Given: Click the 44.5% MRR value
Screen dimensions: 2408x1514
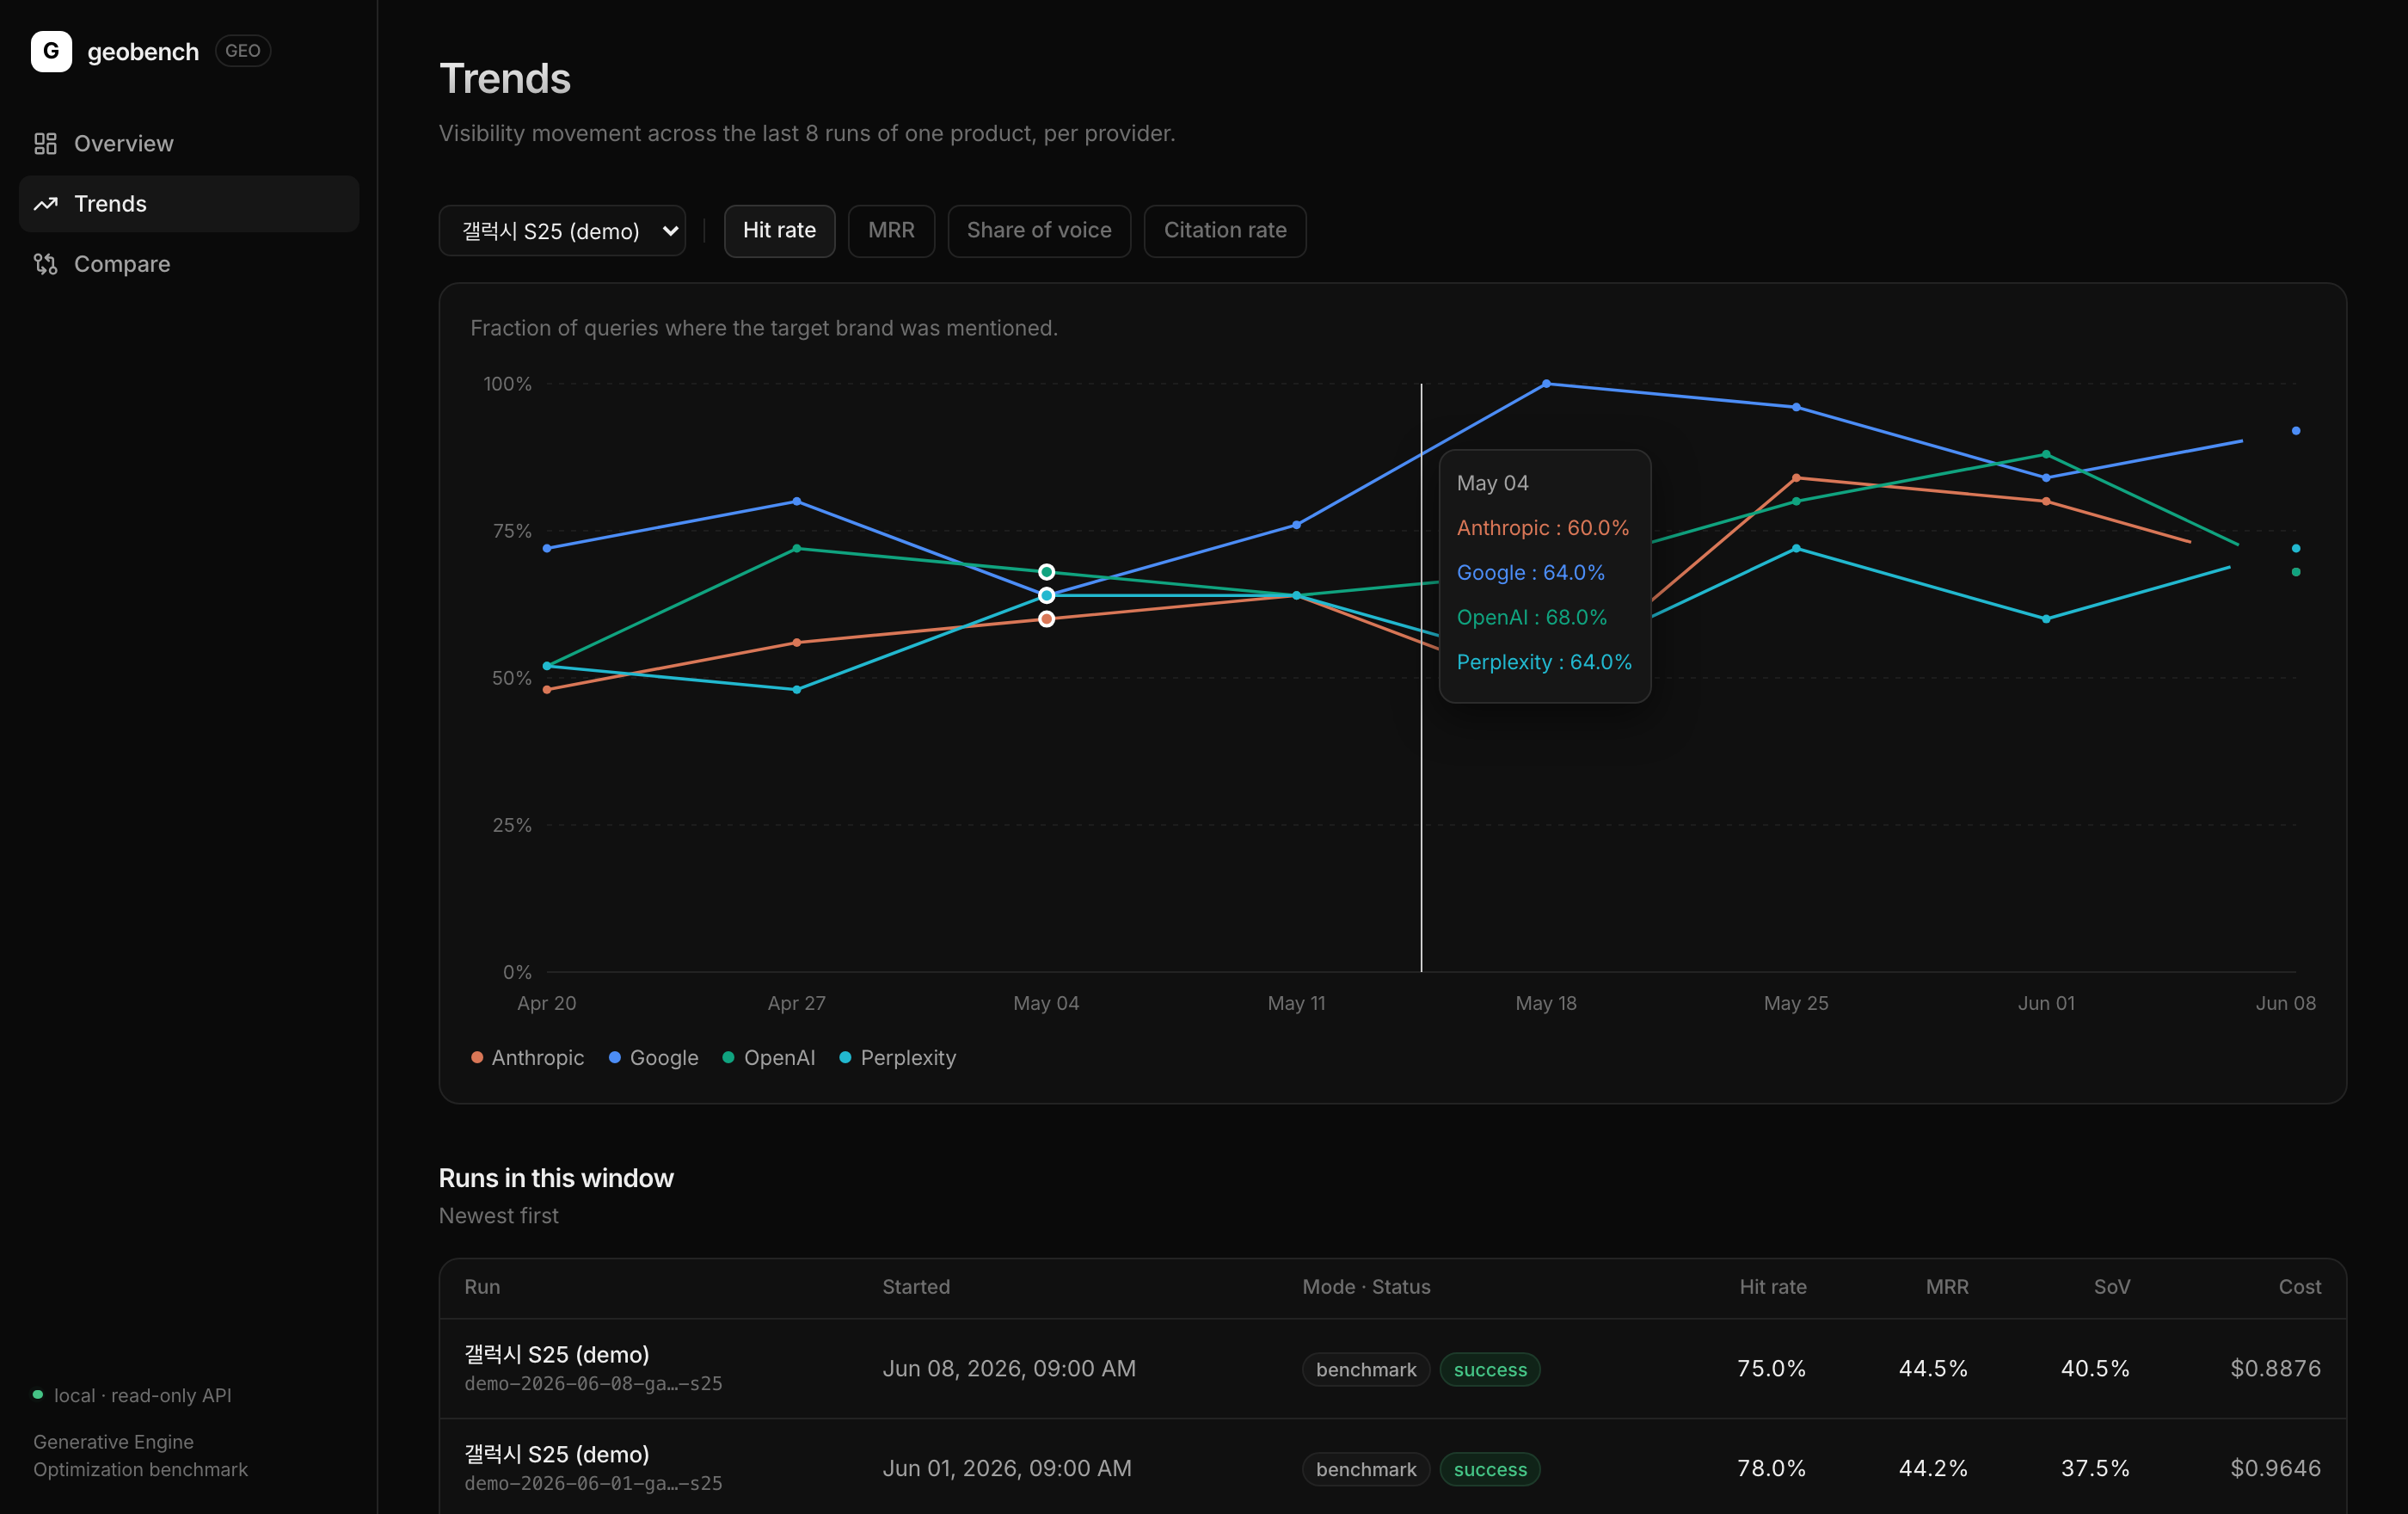Looking at the screenshot, I should coord(1933,1368).
